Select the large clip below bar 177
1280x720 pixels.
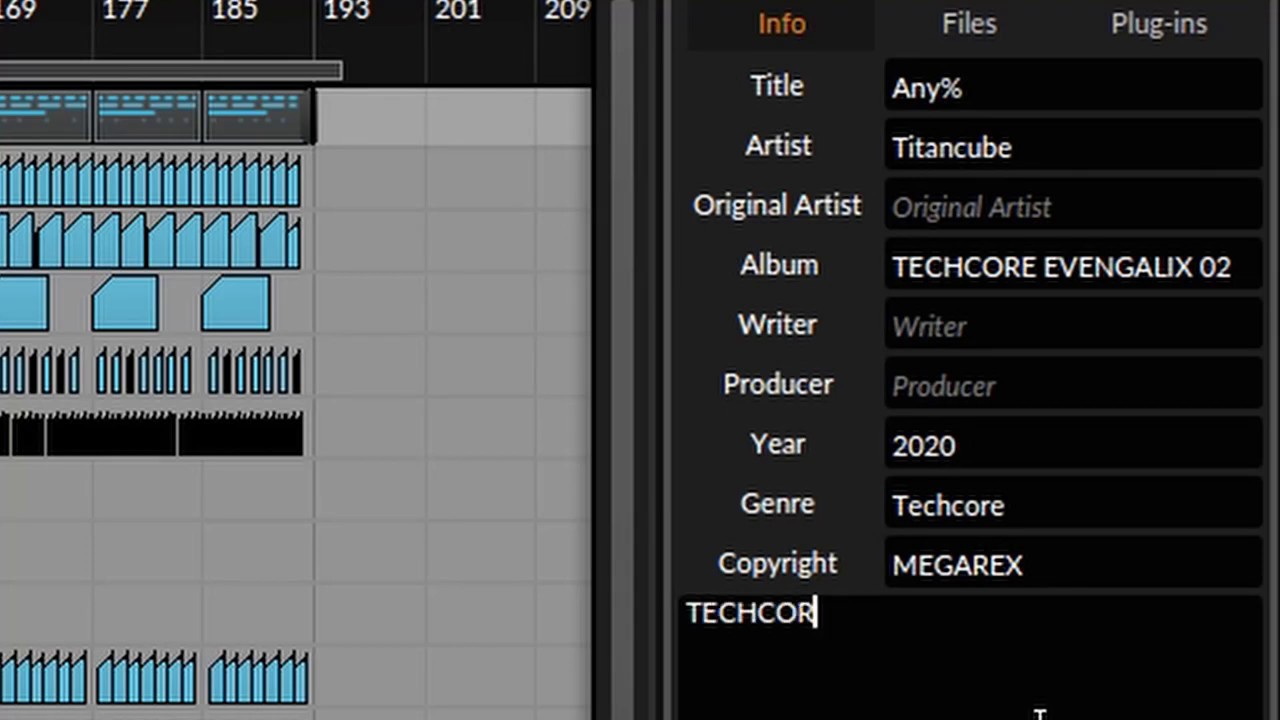point(125,304)
